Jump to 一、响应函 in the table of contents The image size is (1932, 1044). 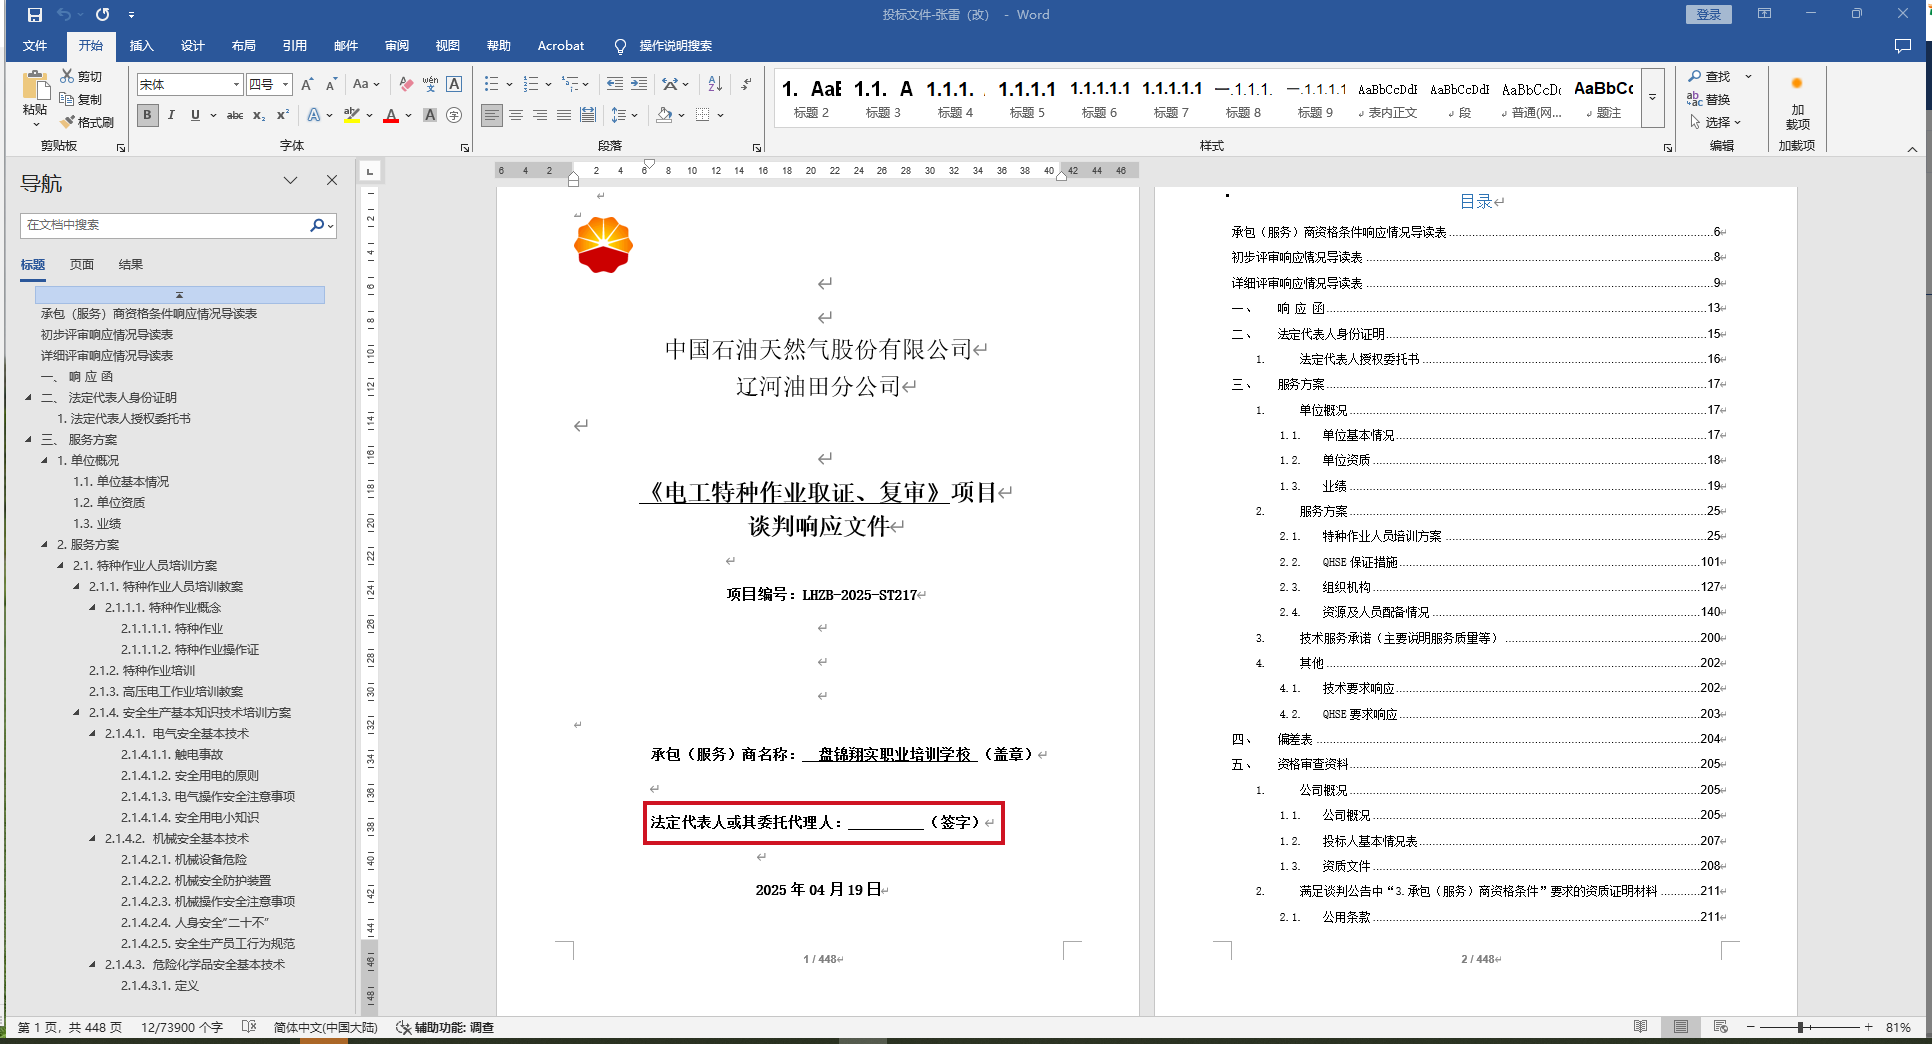click(x=1478, y=308)
